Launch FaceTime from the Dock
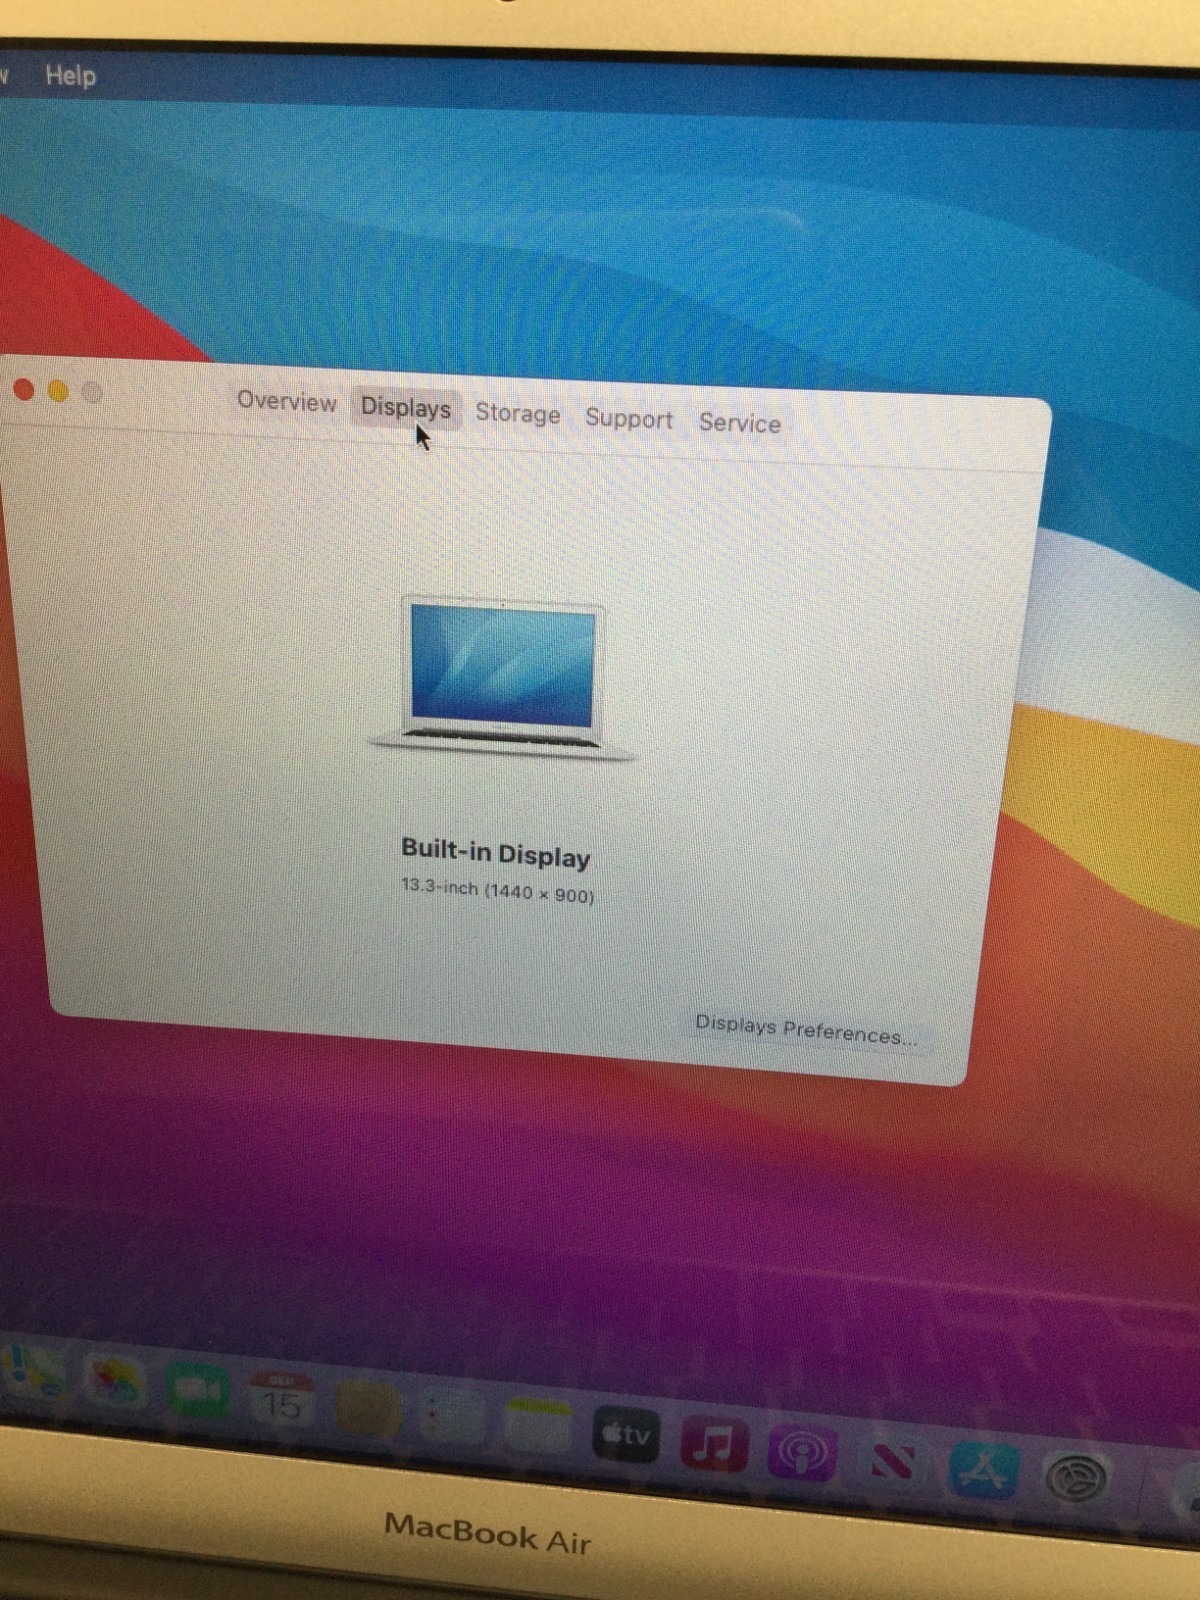 [199, 1390]
